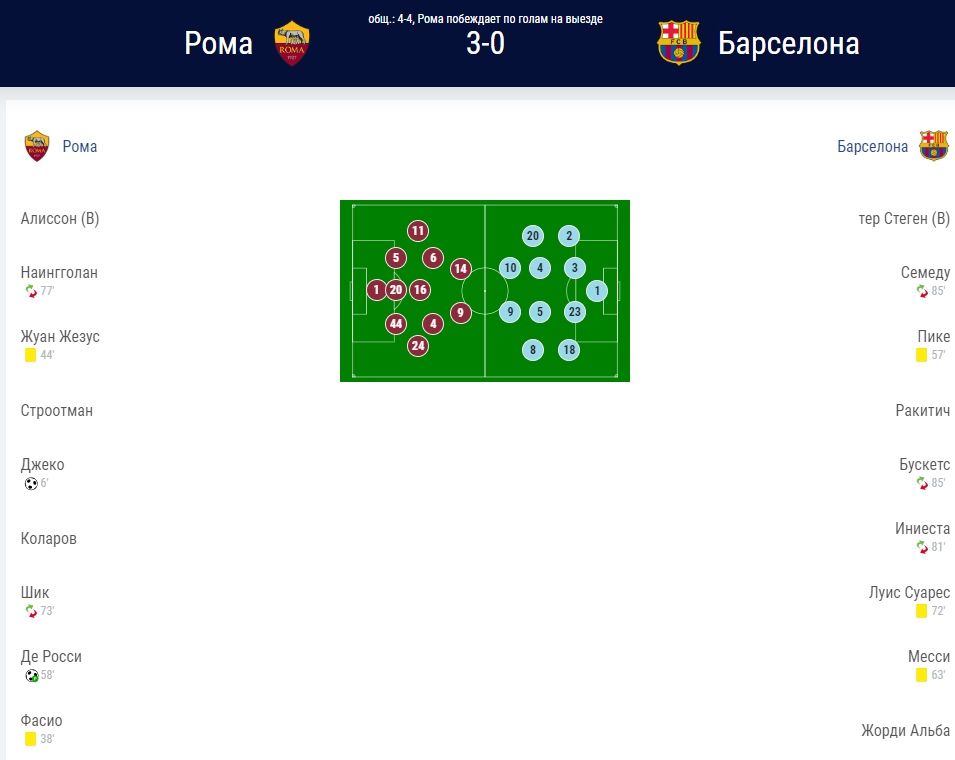The width and height of the screenshot is (955, 760).
Task: Select Barcelona player number 20 on the pitch
Action: click(x=533, y=236)
